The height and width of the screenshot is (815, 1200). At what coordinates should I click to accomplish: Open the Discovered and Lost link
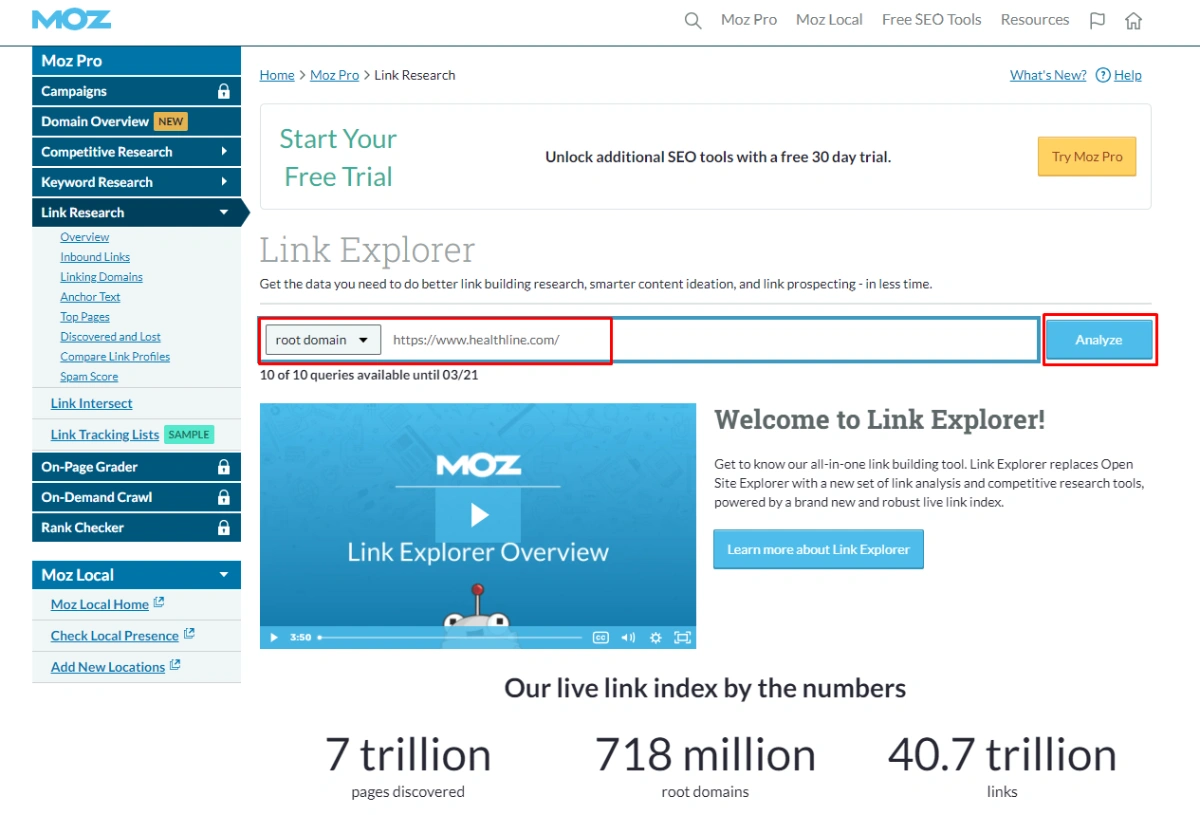pyautogui.click(x=110, y=337)
